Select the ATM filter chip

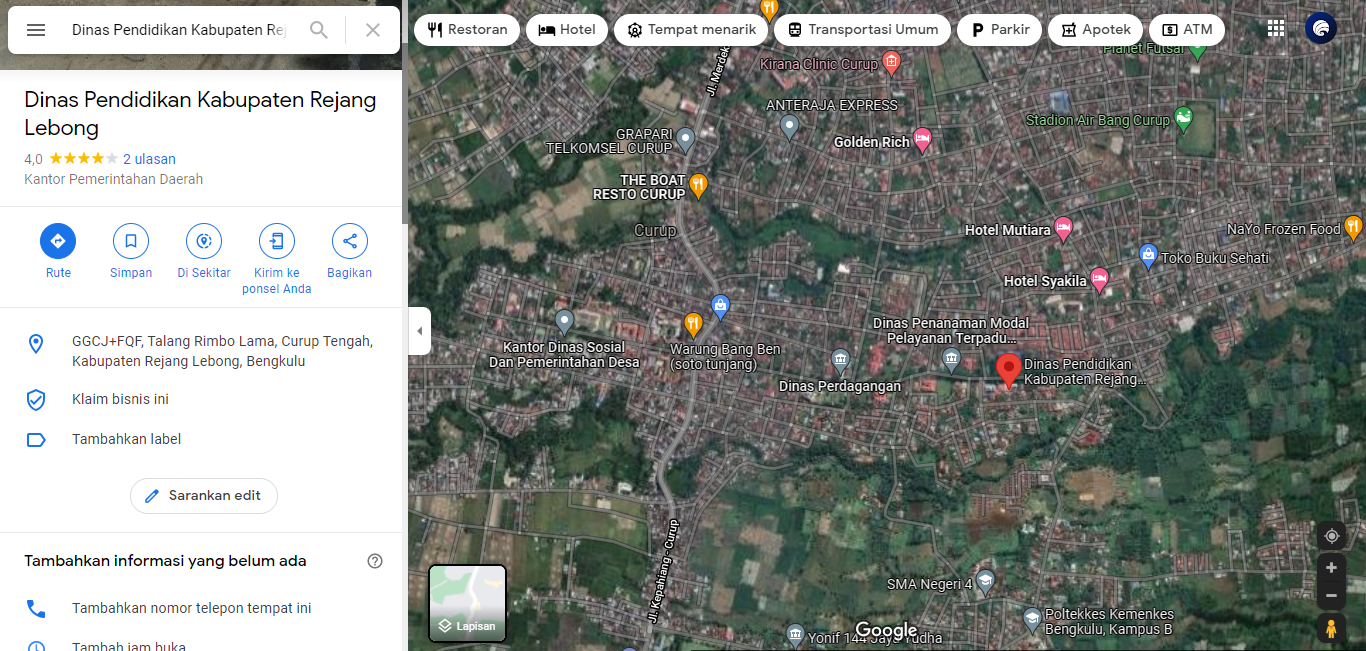[x=1186, y=30]
